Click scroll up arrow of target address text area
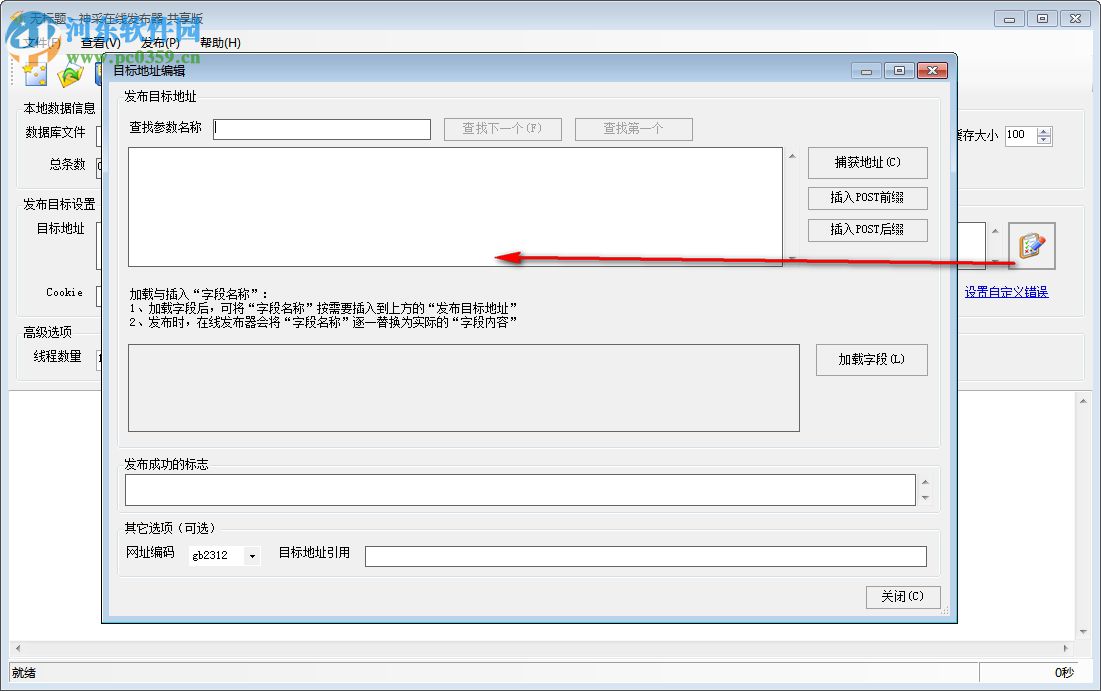Image resolution: width=1101 pixels, height=691 pixels. pyautogui.click(x=792, y=156)
